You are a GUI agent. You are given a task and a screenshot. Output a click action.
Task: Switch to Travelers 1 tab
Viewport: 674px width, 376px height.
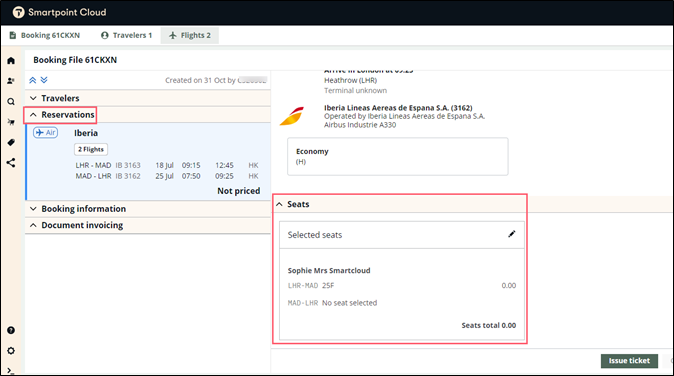(x=127, y=35)
